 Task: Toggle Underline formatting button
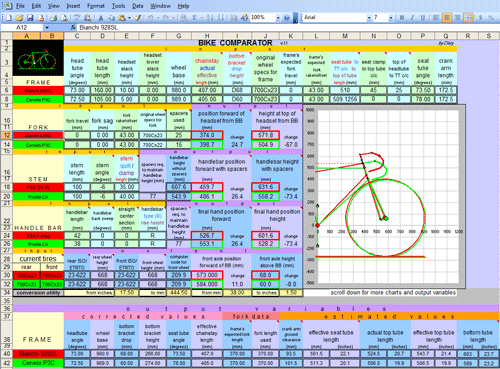tap(423, 18)
